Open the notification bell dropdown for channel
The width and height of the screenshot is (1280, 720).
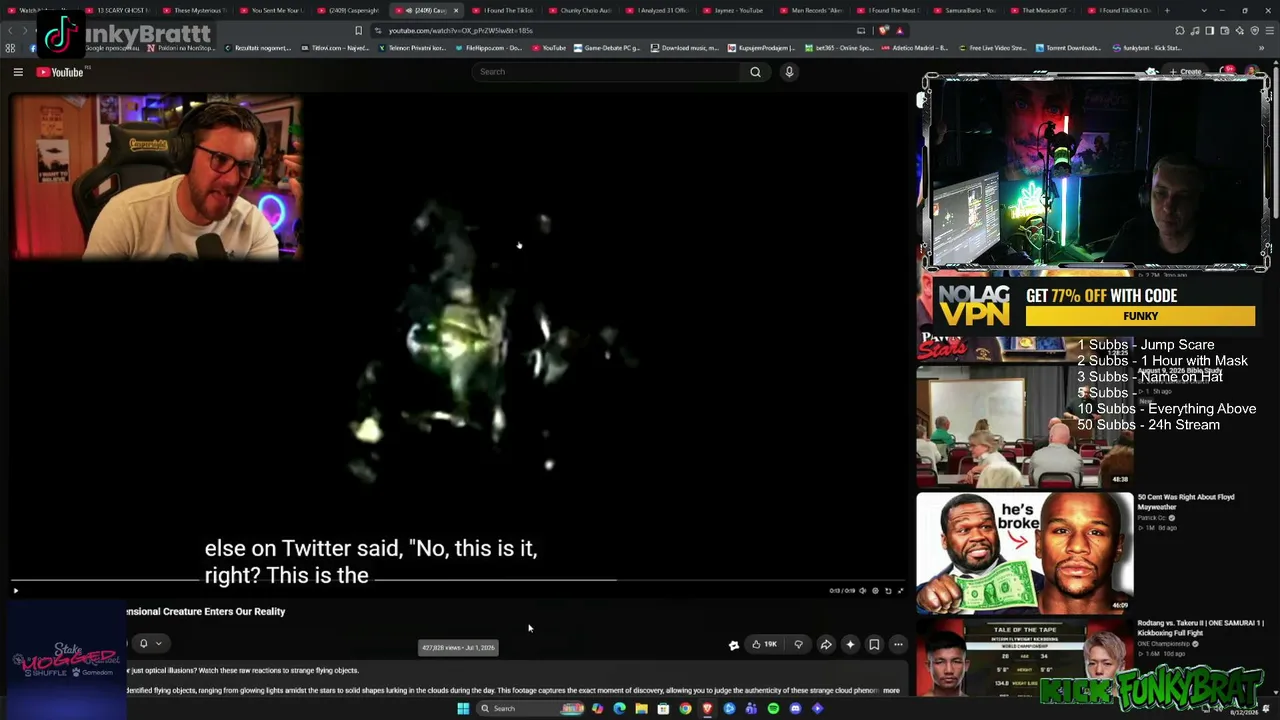(x=149, y=644)
